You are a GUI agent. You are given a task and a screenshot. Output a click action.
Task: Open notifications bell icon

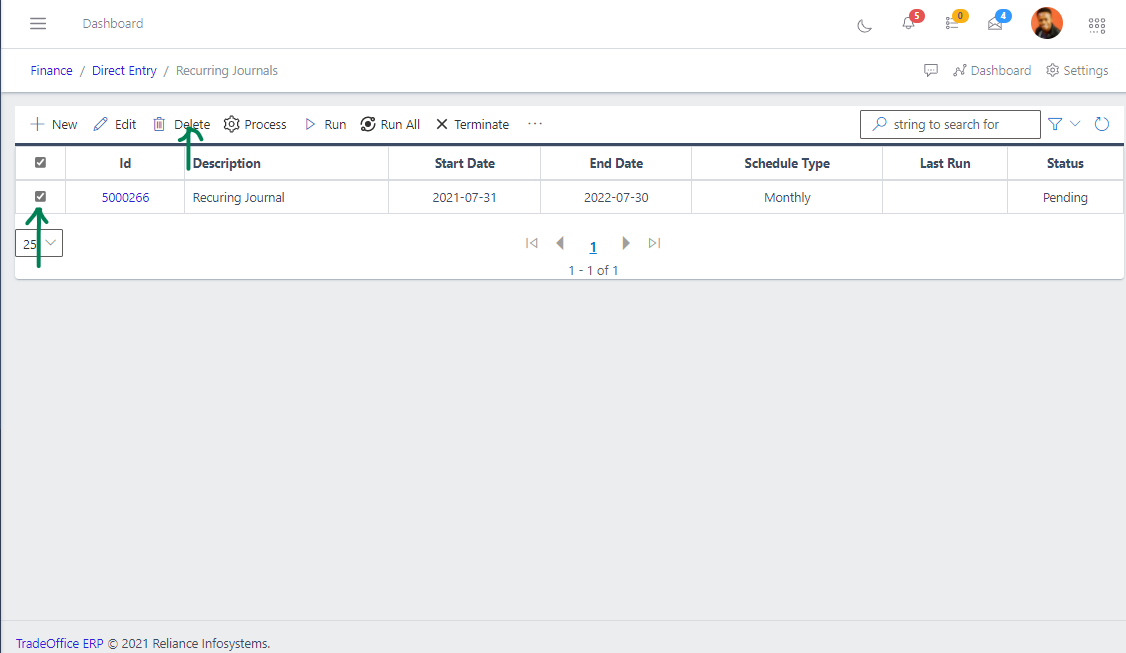point(908,24)
